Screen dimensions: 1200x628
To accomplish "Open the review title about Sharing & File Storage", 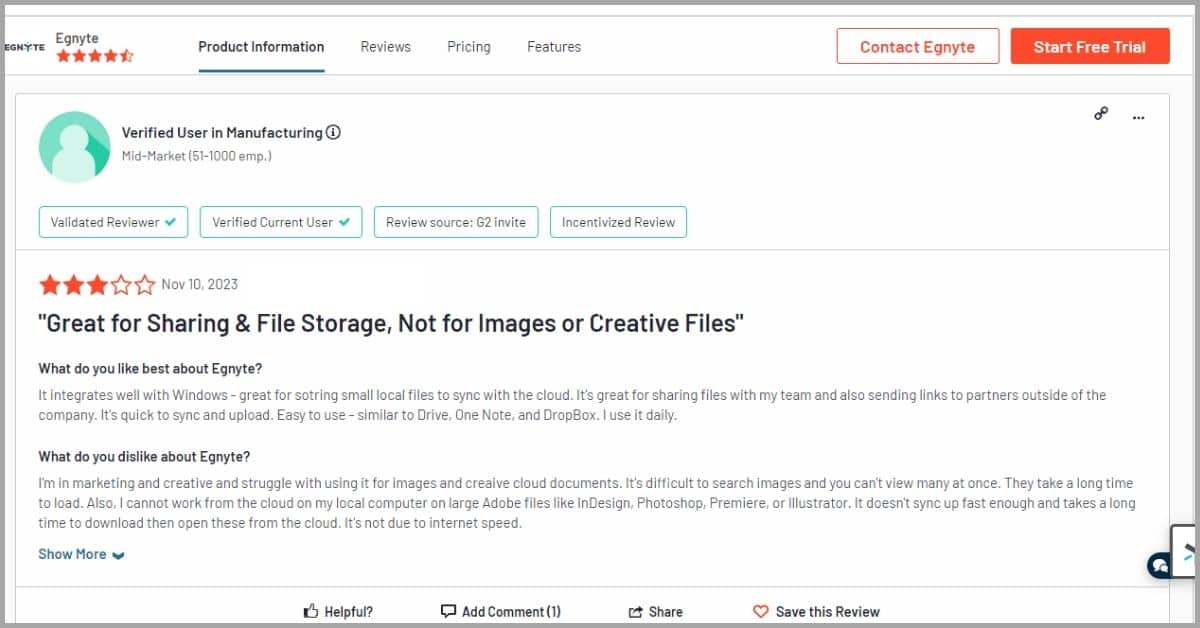I will click(391, 323).
